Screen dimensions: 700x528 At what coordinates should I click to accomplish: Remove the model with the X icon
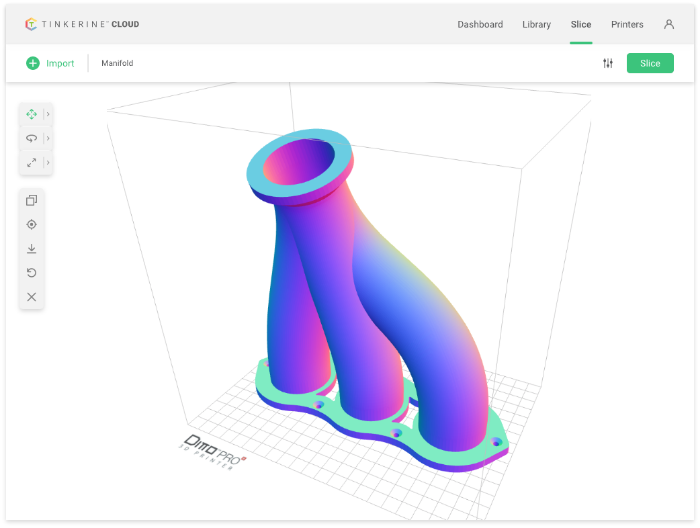(x=31, y=297)
